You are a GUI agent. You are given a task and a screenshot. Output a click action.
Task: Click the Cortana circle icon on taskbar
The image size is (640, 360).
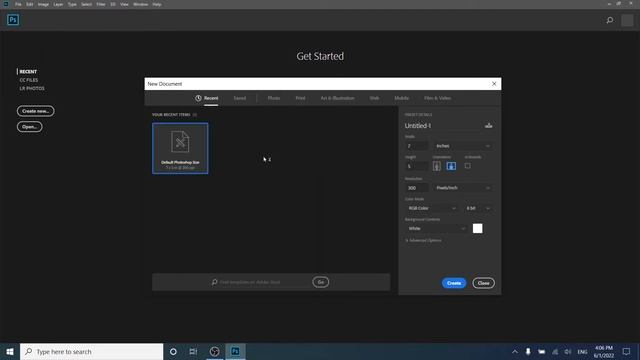(x=173, y=351)
